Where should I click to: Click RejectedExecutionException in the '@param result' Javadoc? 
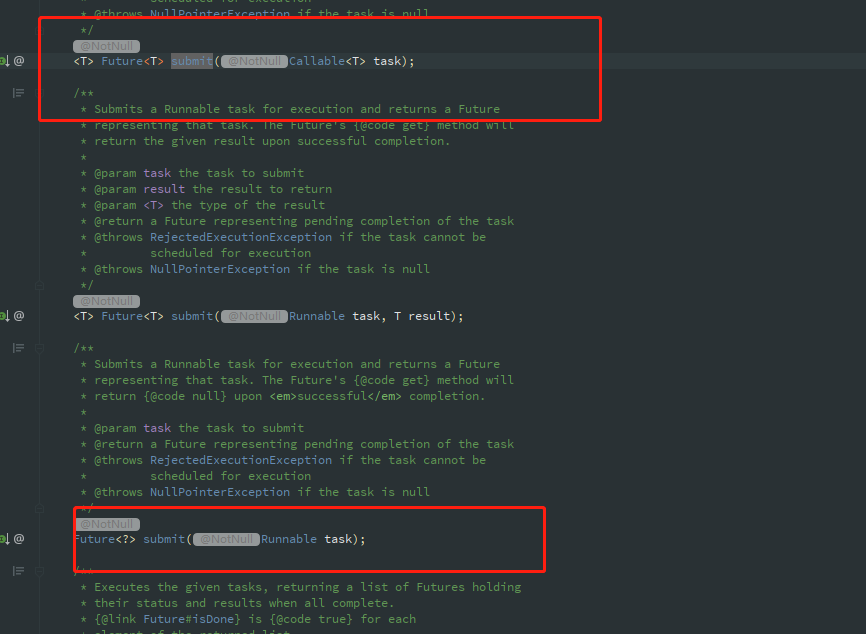241,237
